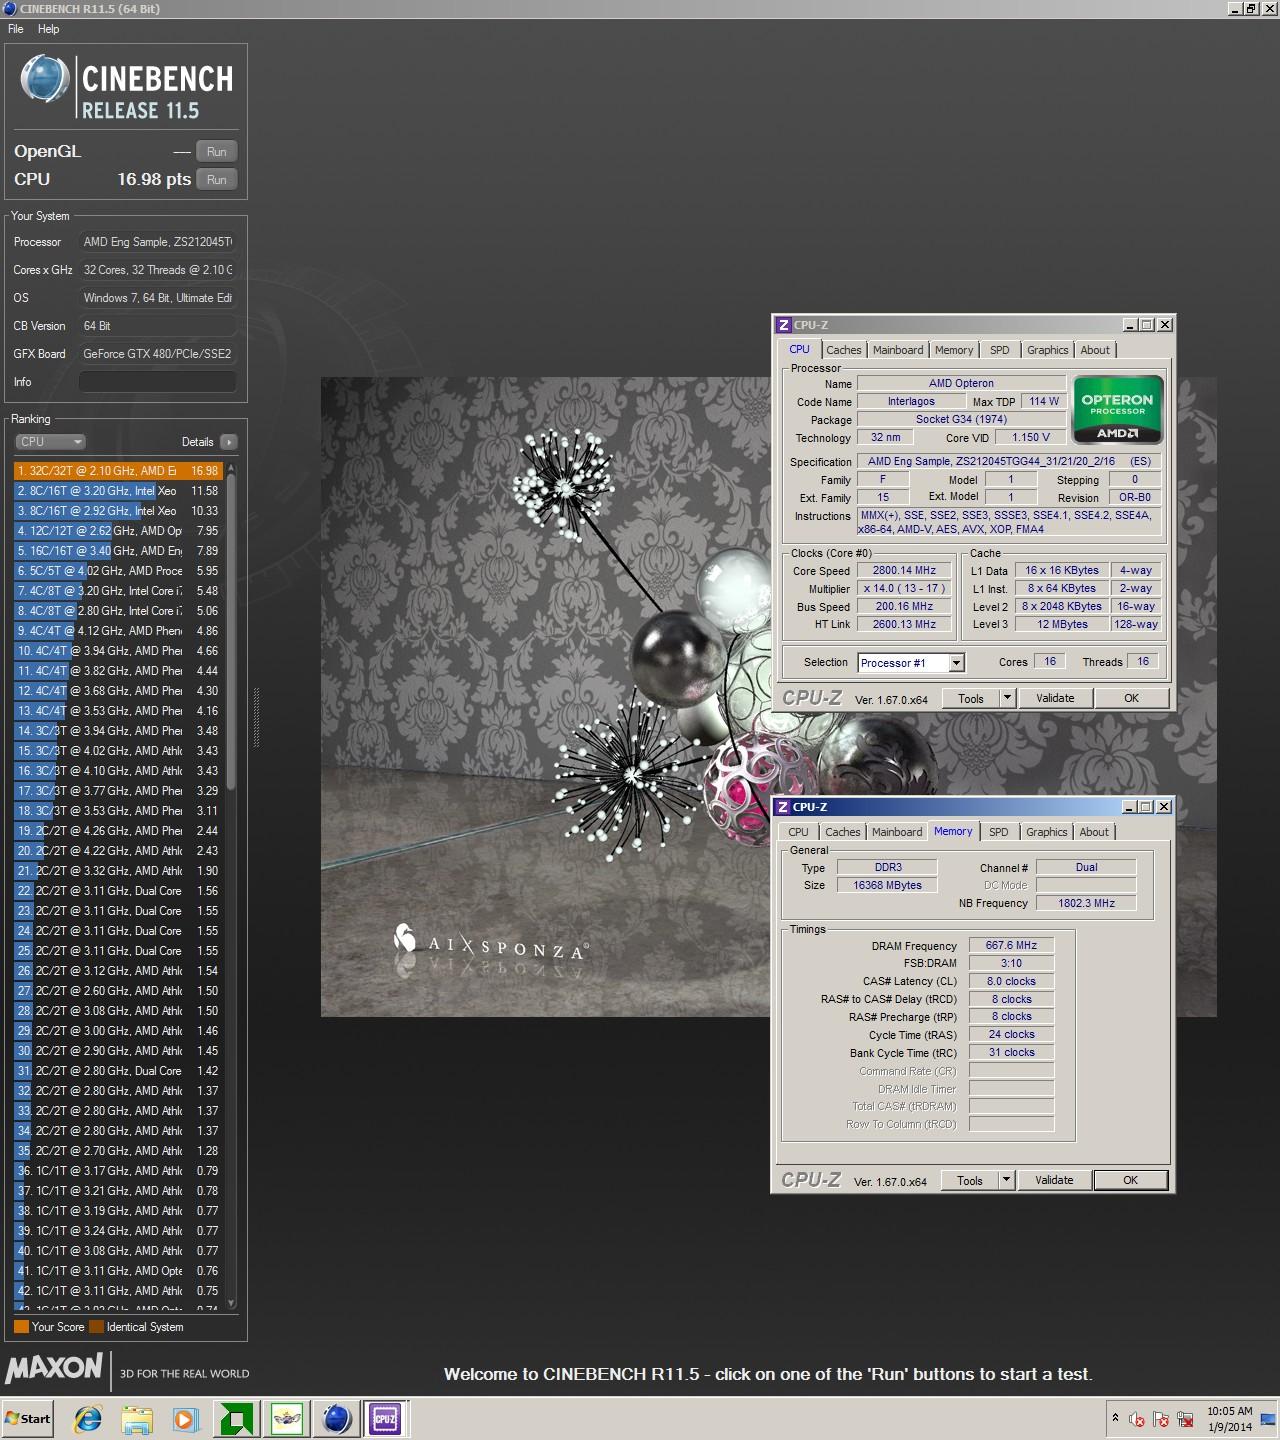Screen dimensions: 1280x1440
Task: Click OK in the lower CPU-Z Memory window
Action: tap(1130, 1180)
